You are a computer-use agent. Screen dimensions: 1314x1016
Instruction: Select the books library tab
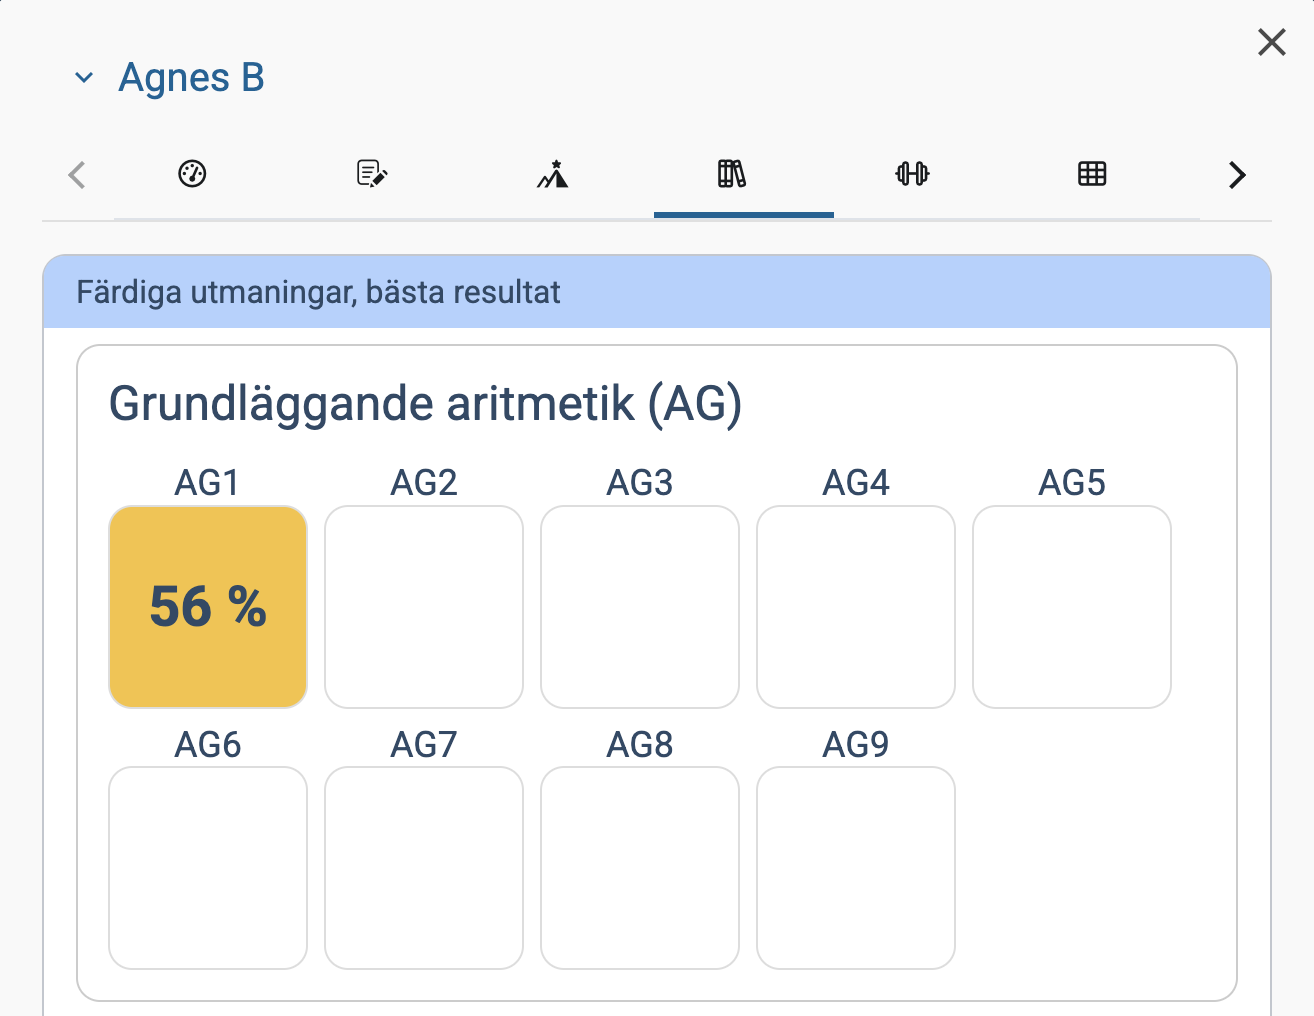732,174
